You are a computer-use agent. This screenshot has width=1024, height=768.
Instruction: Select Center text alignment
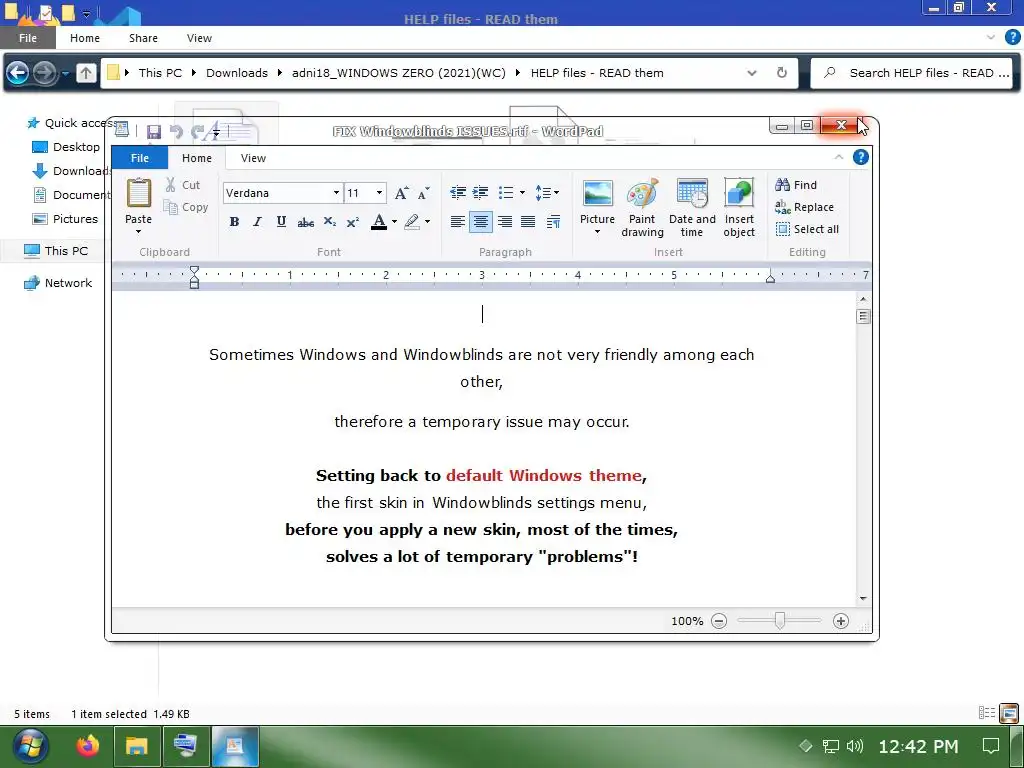(481, 222)
